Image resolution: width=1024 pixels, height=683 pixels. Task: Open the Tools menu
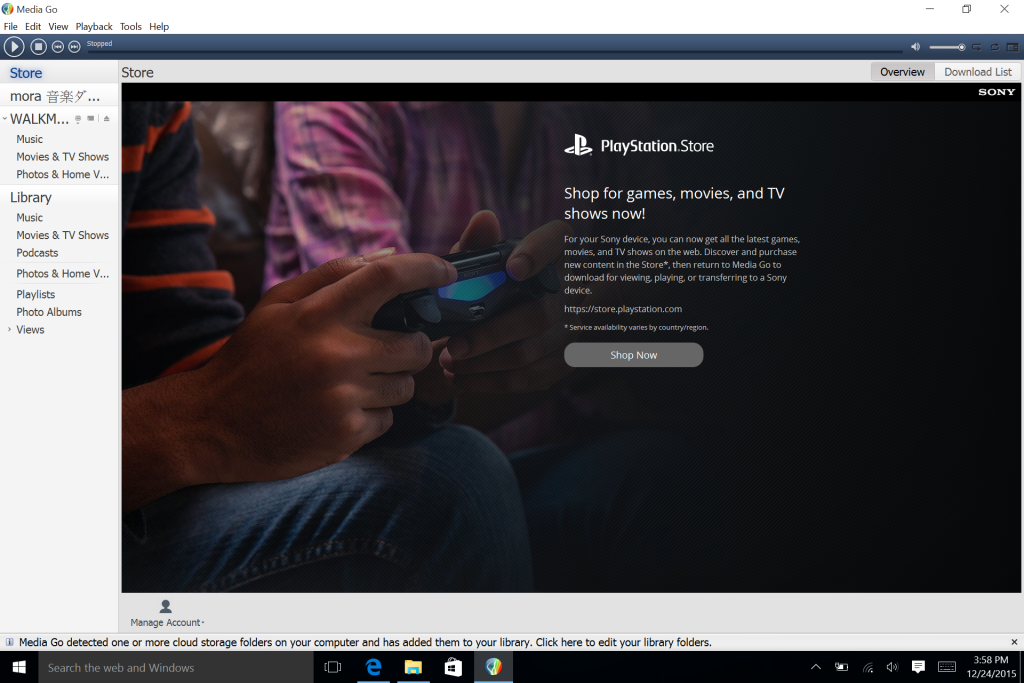(131, 27)
